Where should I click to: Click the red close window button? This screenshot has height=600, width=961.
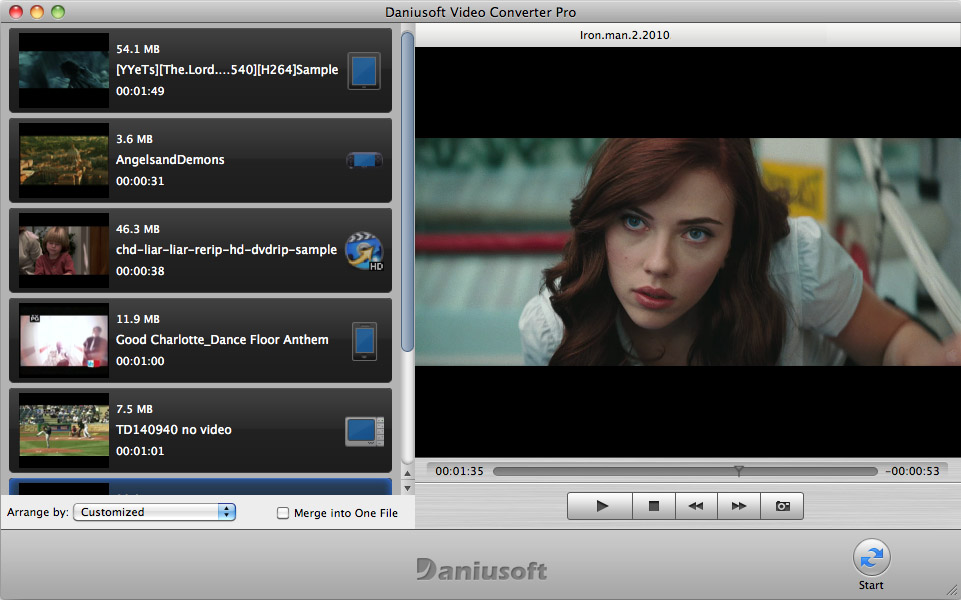pyautogui.click(x=16, y=12)
